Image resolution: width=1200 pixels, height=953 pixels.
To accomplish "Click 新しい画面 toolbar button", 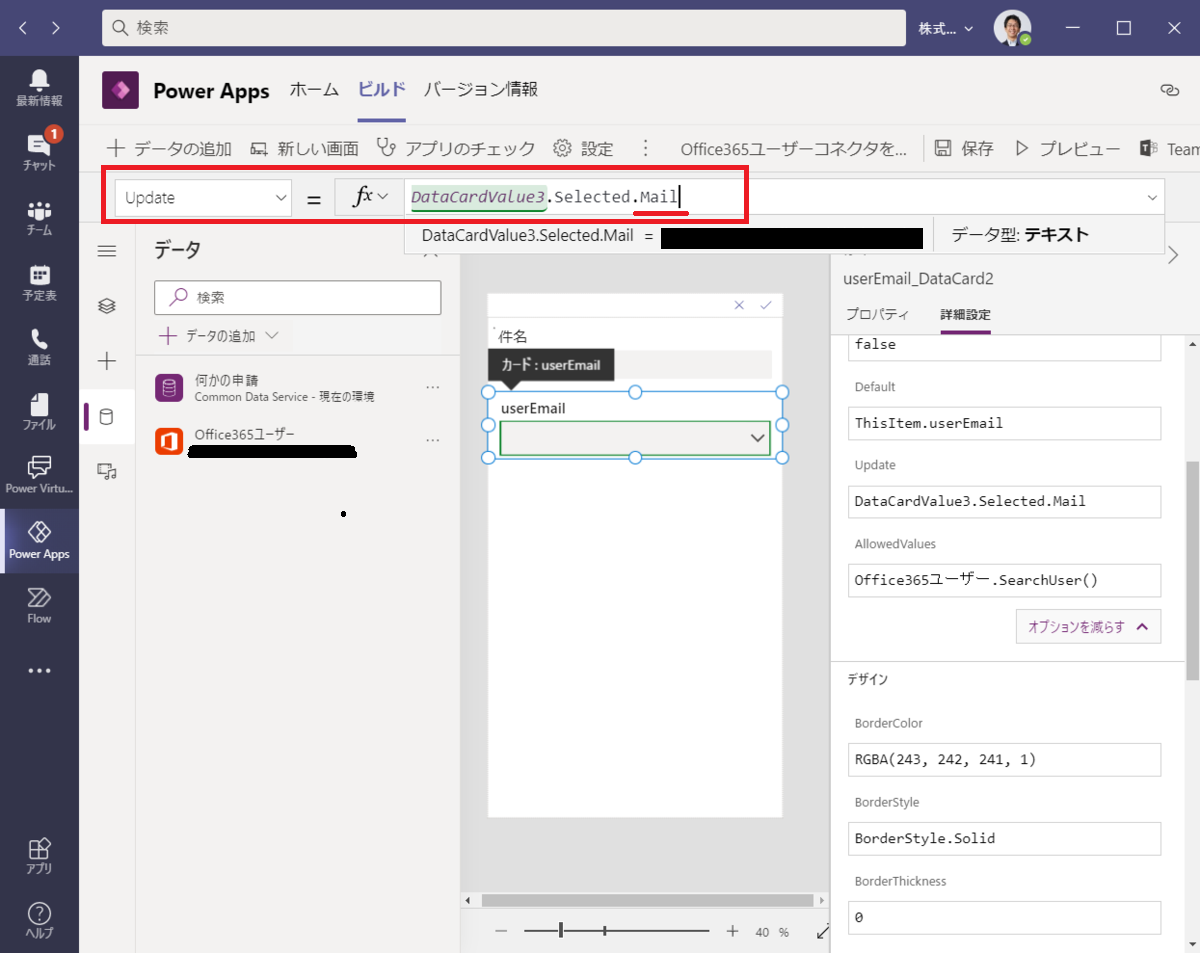I will point(304,148).
